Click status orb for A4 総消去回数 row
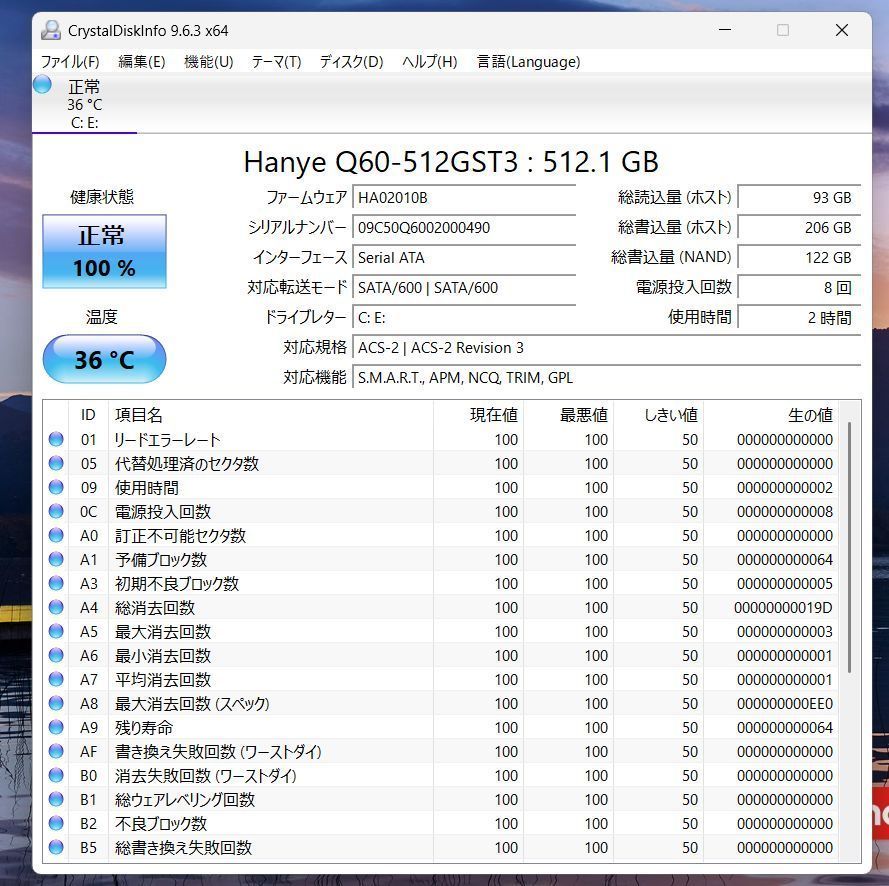The width and height of the screenshot is (889, 886). pyautogui.click(x=56, y=607)
